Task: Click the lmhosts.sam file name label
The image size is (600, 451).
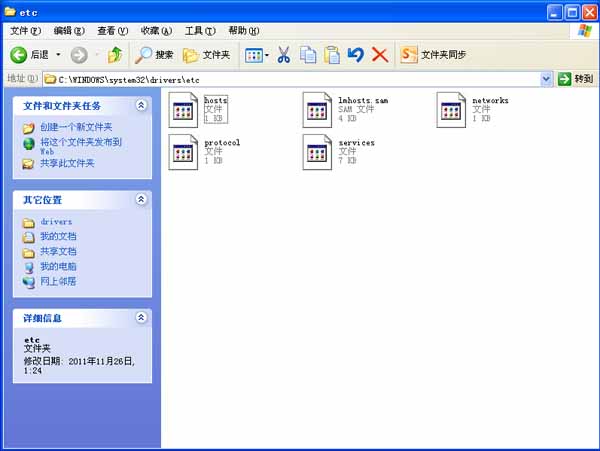Action: (x=363, y=100)
